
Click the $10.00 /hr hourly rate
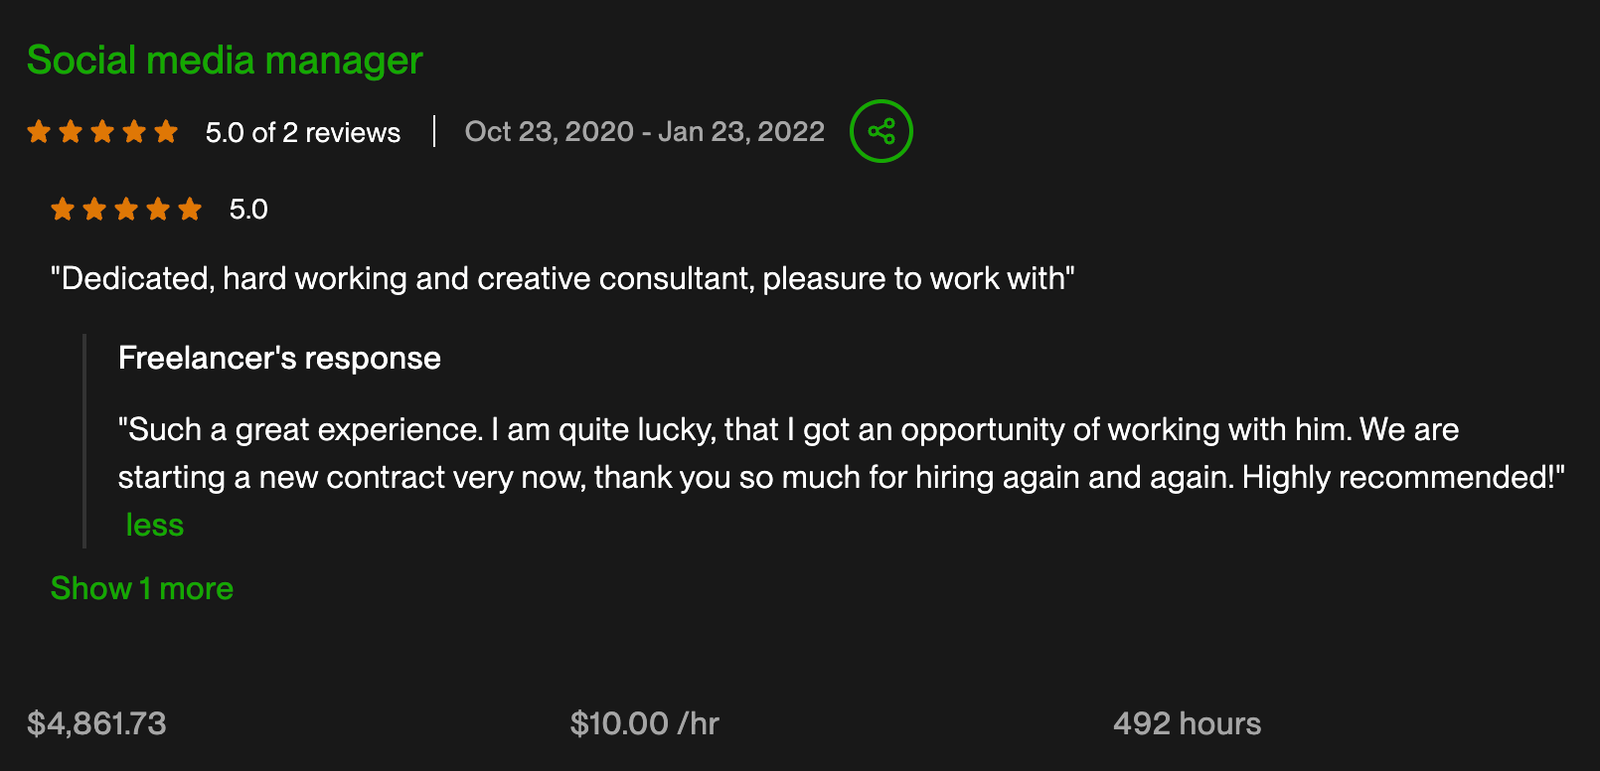coord(645,723)
